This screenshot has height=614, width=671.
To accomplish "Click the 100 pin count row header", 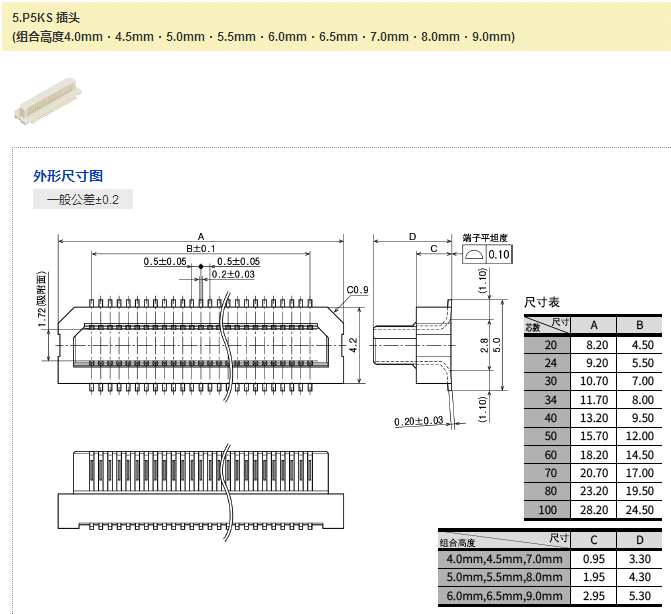I will 549,510.
